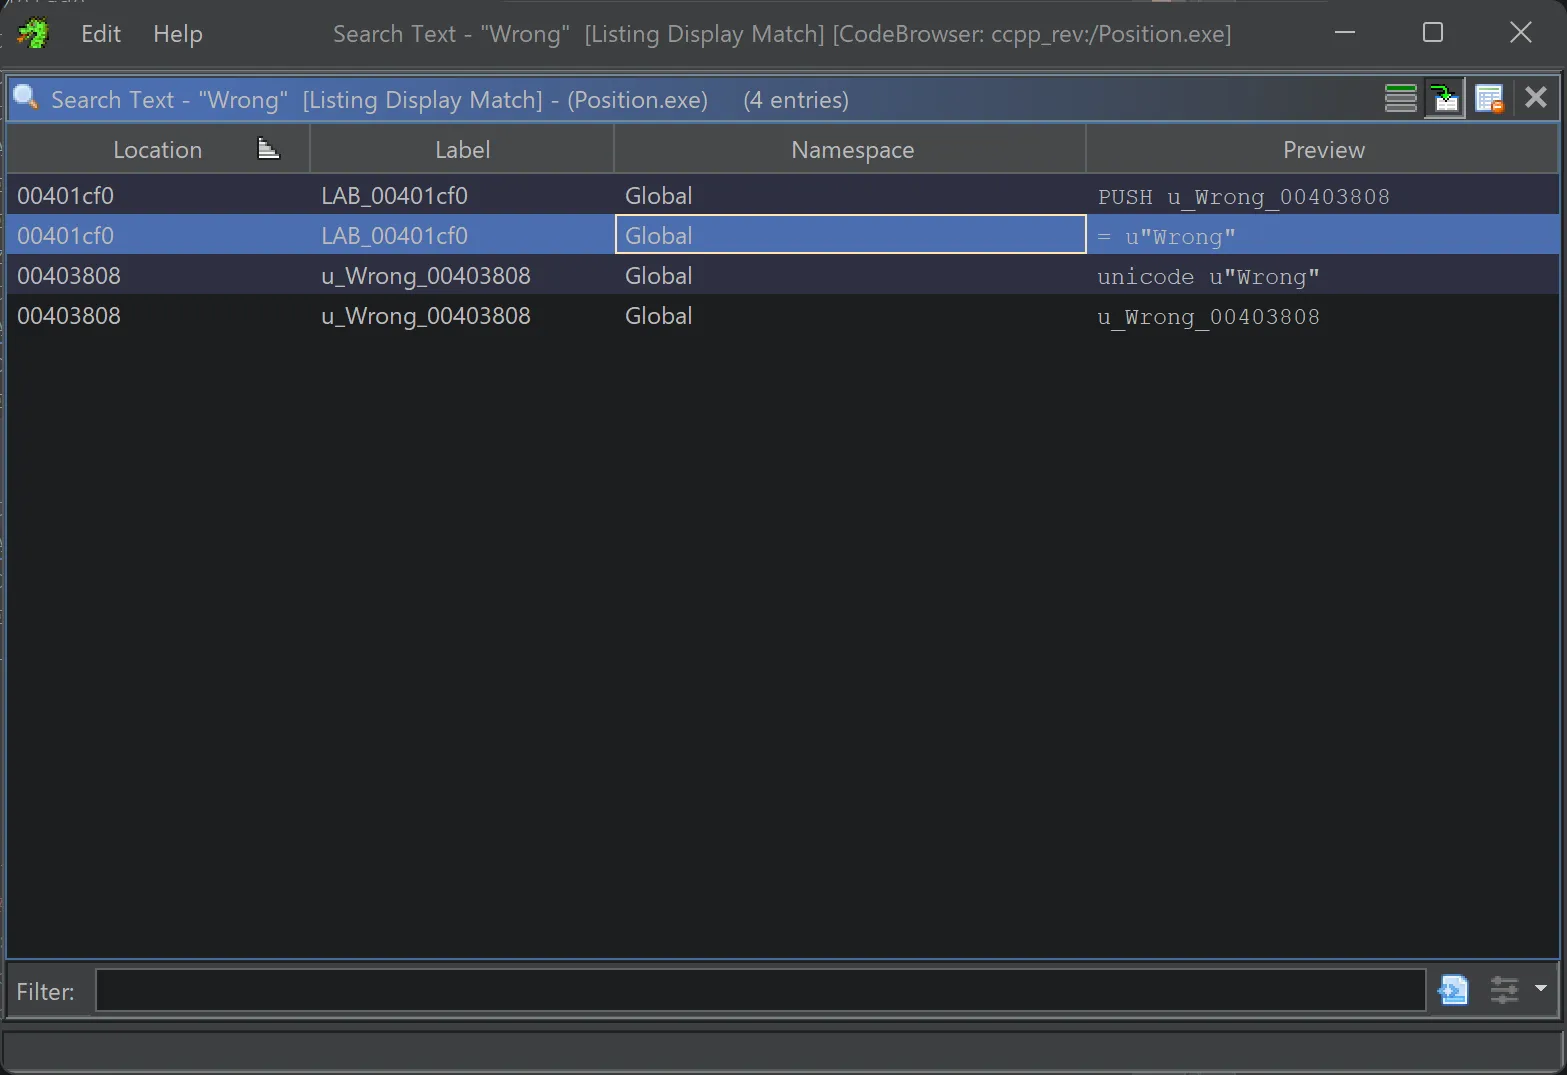Click the search table options icon beside close
The width and height of the screenshot is (1567, 1075).
pyautogui.click(x=1489, y=98)
